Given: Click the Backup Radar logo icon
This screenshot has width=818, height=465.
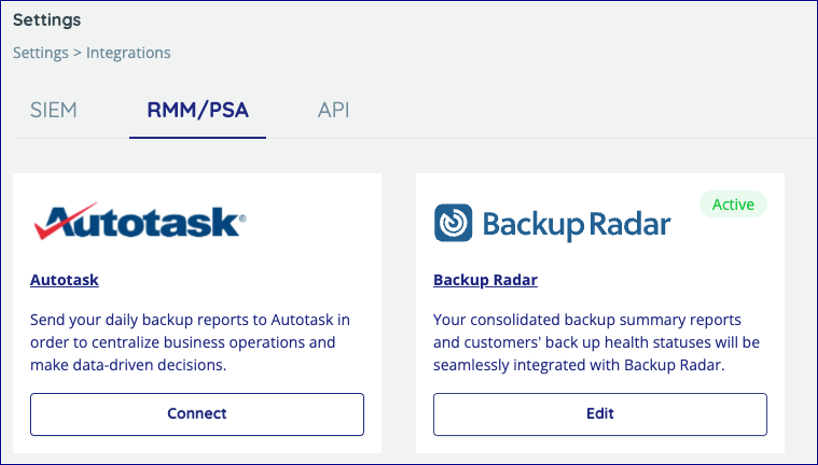Looking at the screenshot, I should click(x=453, y=223).
